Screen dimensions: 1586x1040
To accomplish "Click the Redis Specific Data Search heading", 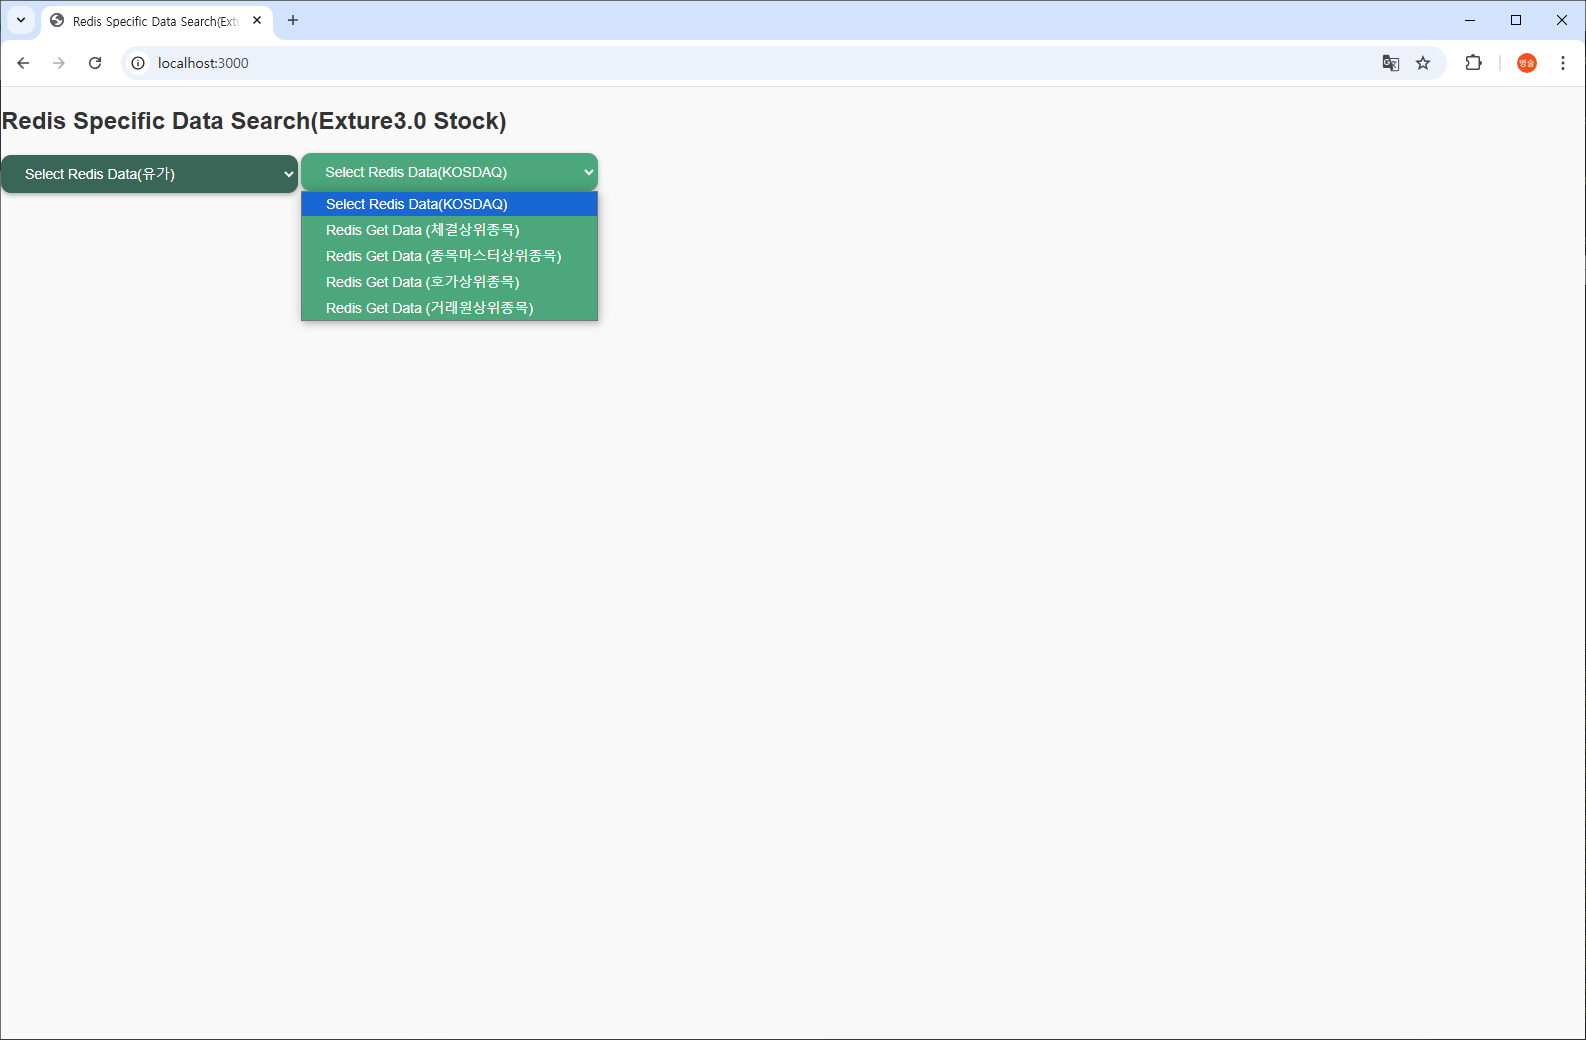I will tap(254, 121).
